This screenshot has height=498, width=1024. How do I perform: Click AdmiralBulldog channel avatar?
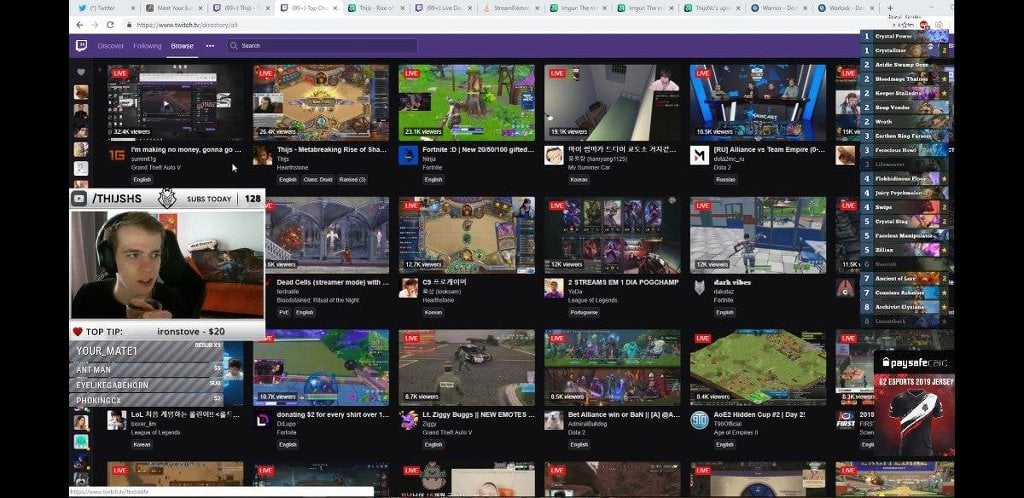coord(554,420)
